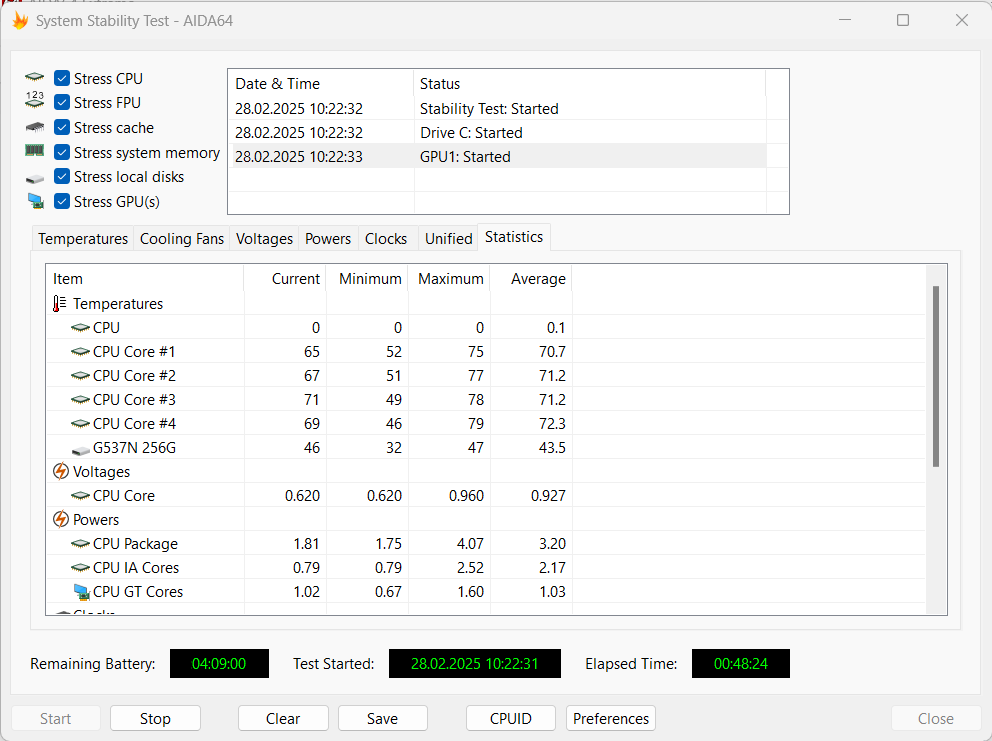Click the RAM icon beside Stress system memory
The width and height of the screenshot is (992, 741).
(35, 152)
